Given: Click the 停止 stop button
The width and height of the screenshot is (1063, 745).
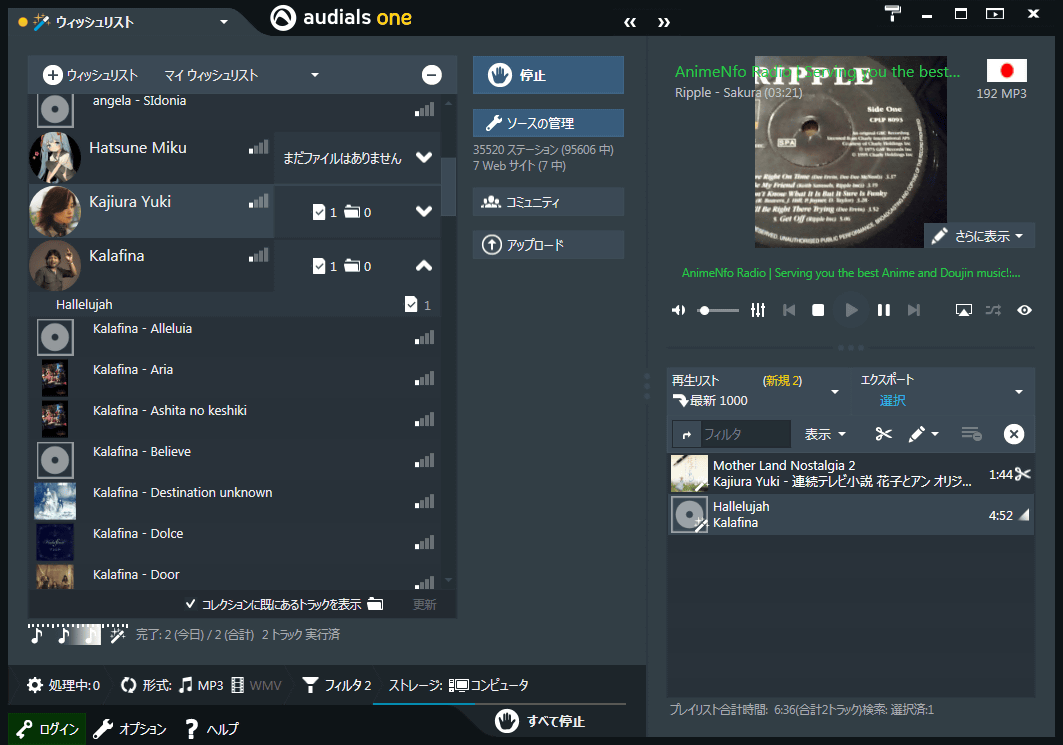Looking at the screenshot, I should pos(548,75).
